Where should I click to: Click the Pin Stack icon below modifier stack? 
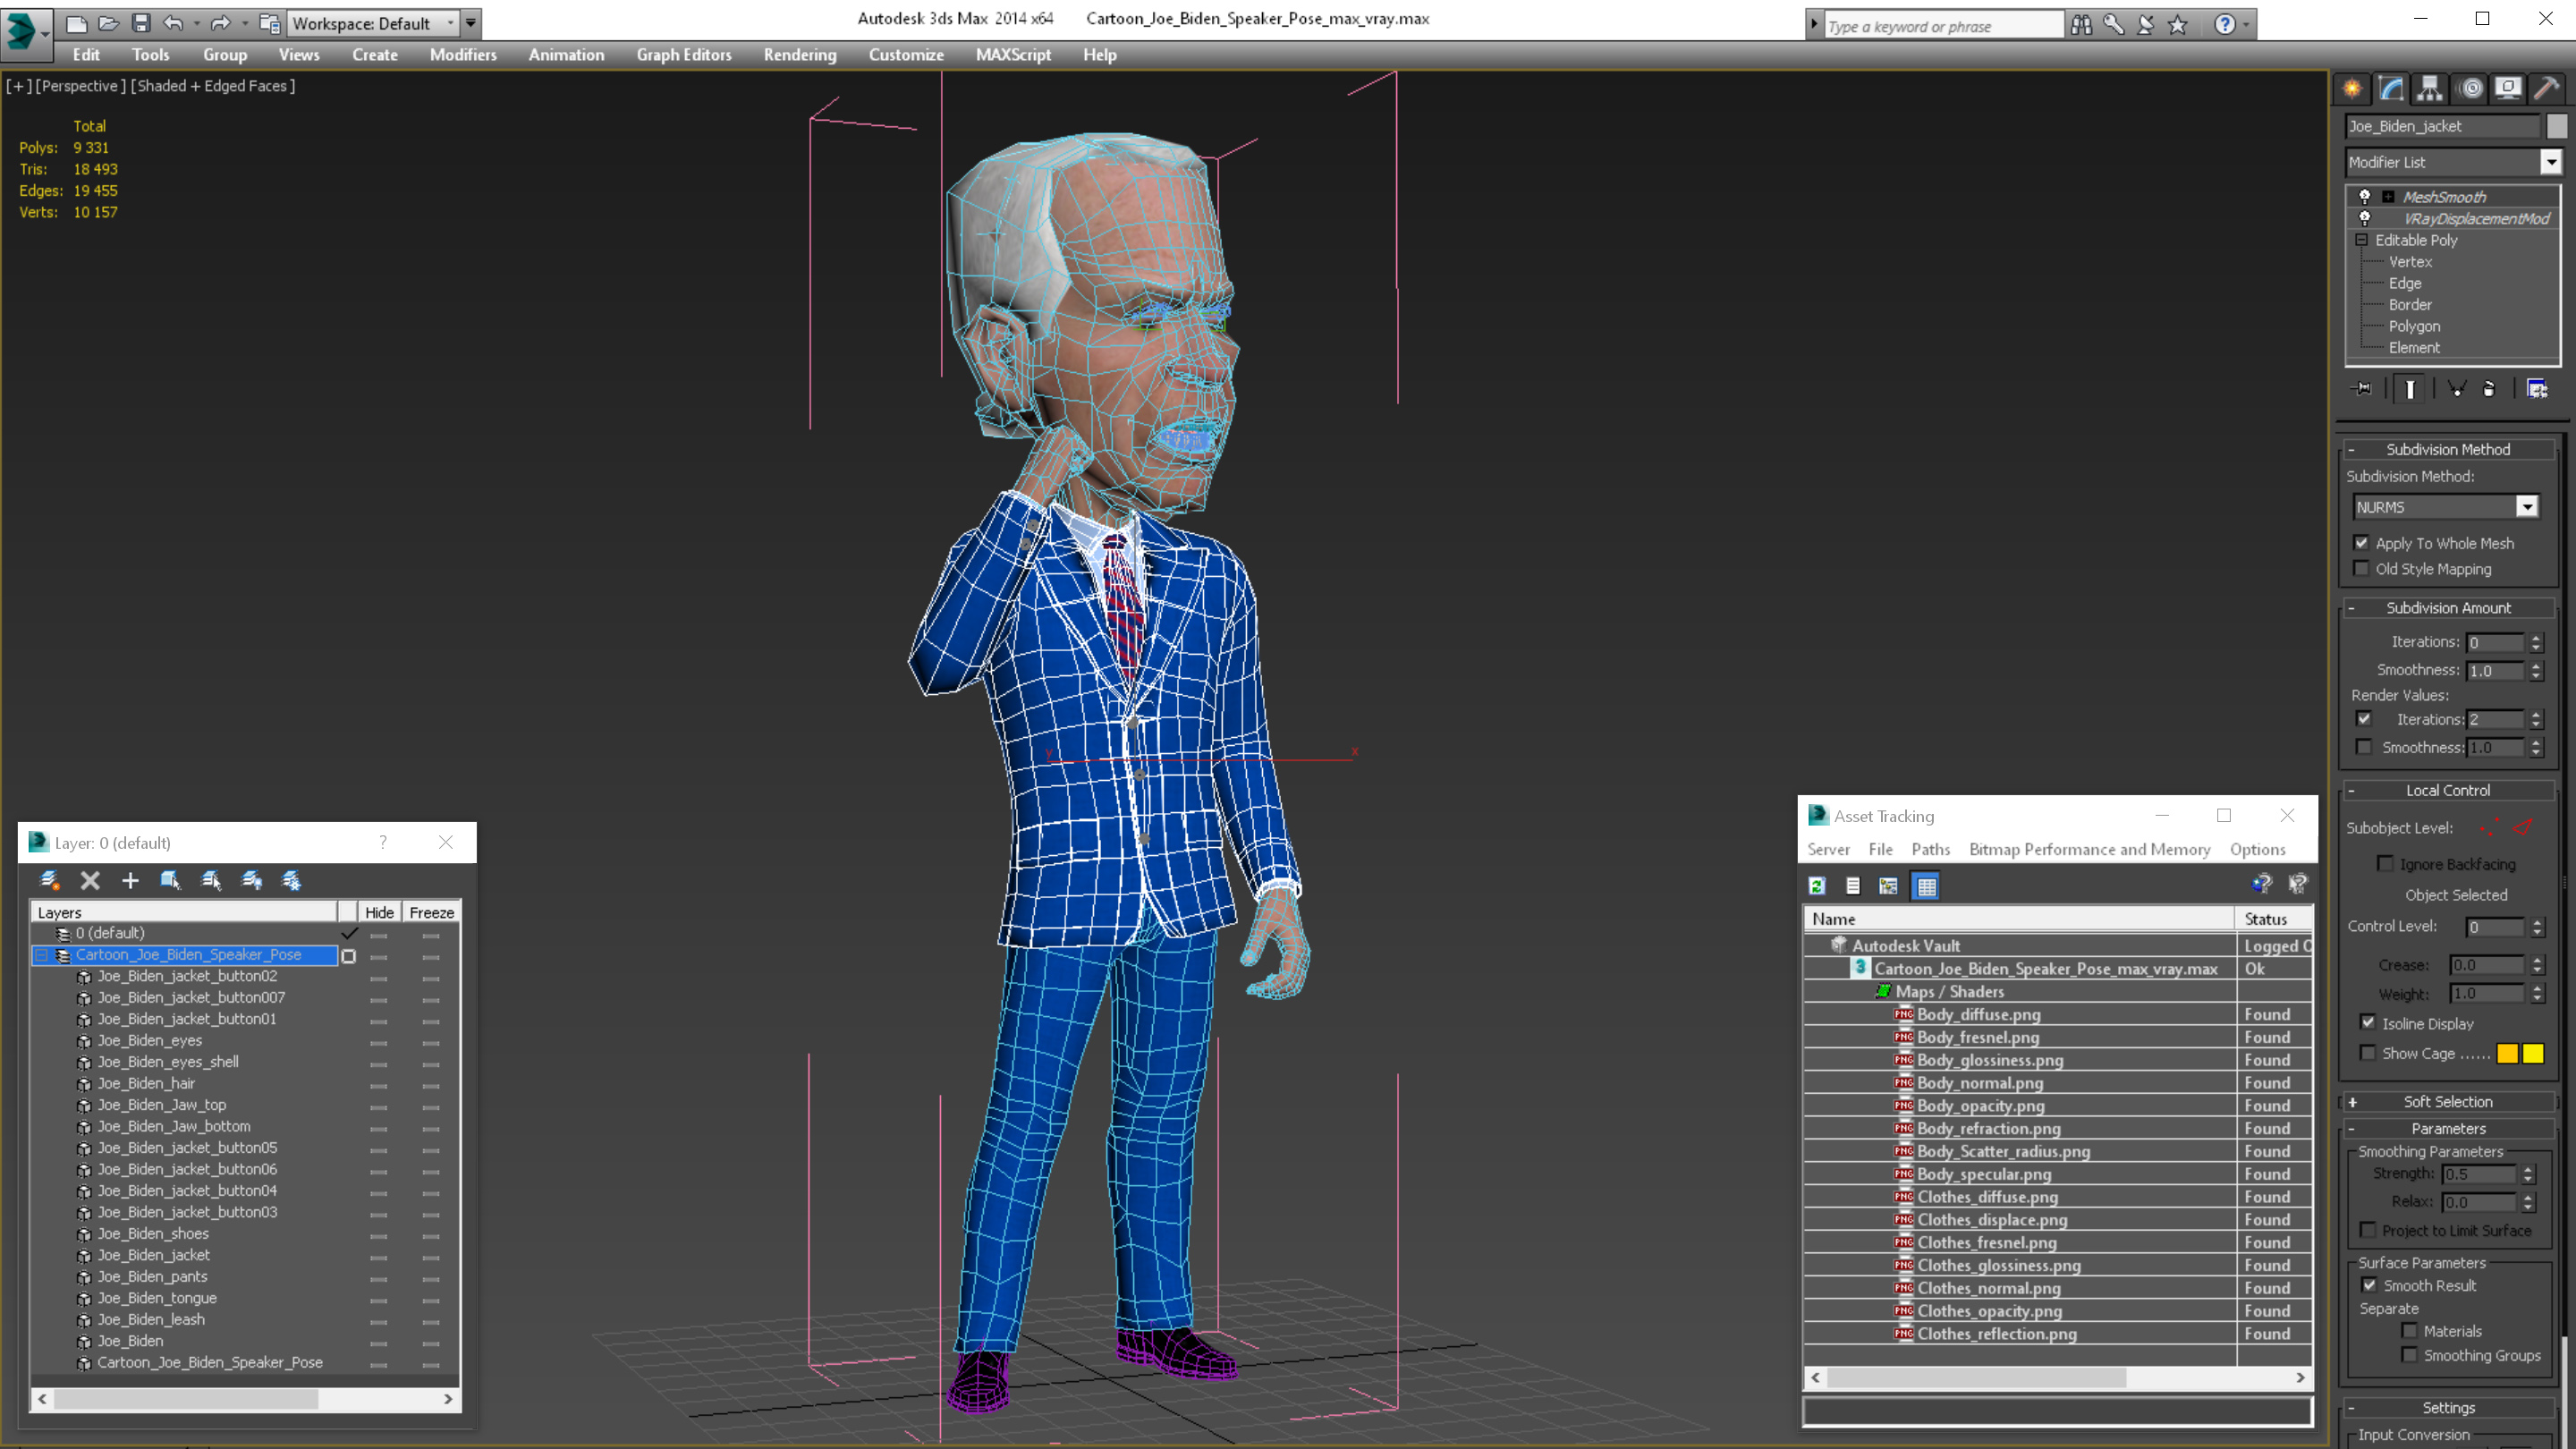(x=2362, y=389)
